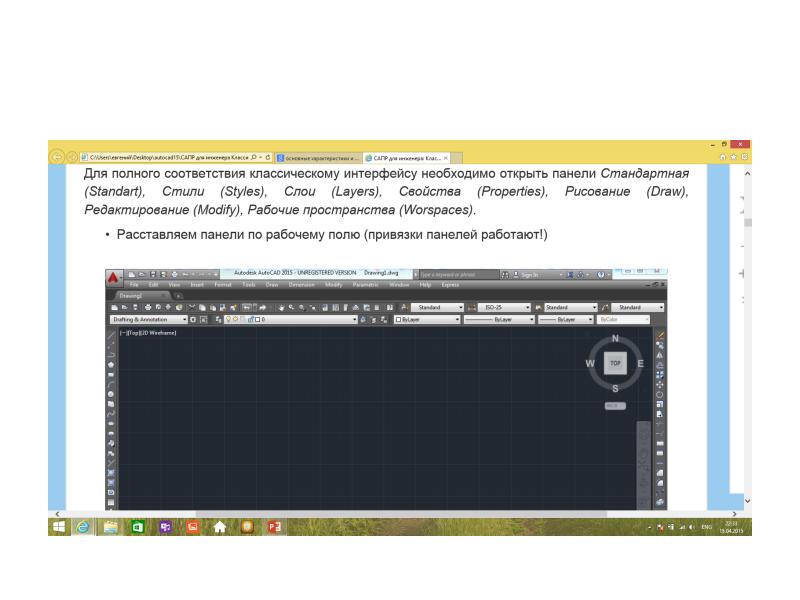Click the Workspace Settings gear icon
This screenshot has width=800, height=600.
193,320
